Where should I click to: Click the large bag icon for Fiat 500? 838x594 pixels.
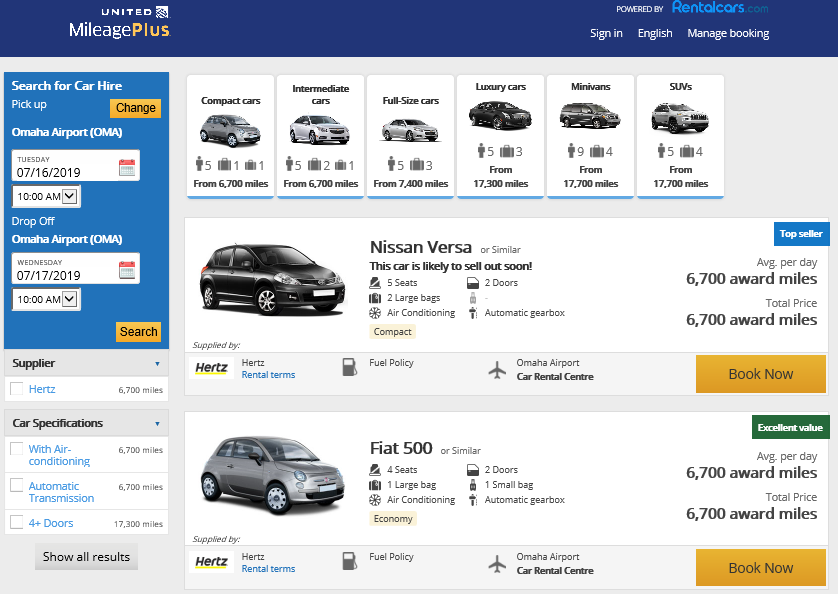375,485
